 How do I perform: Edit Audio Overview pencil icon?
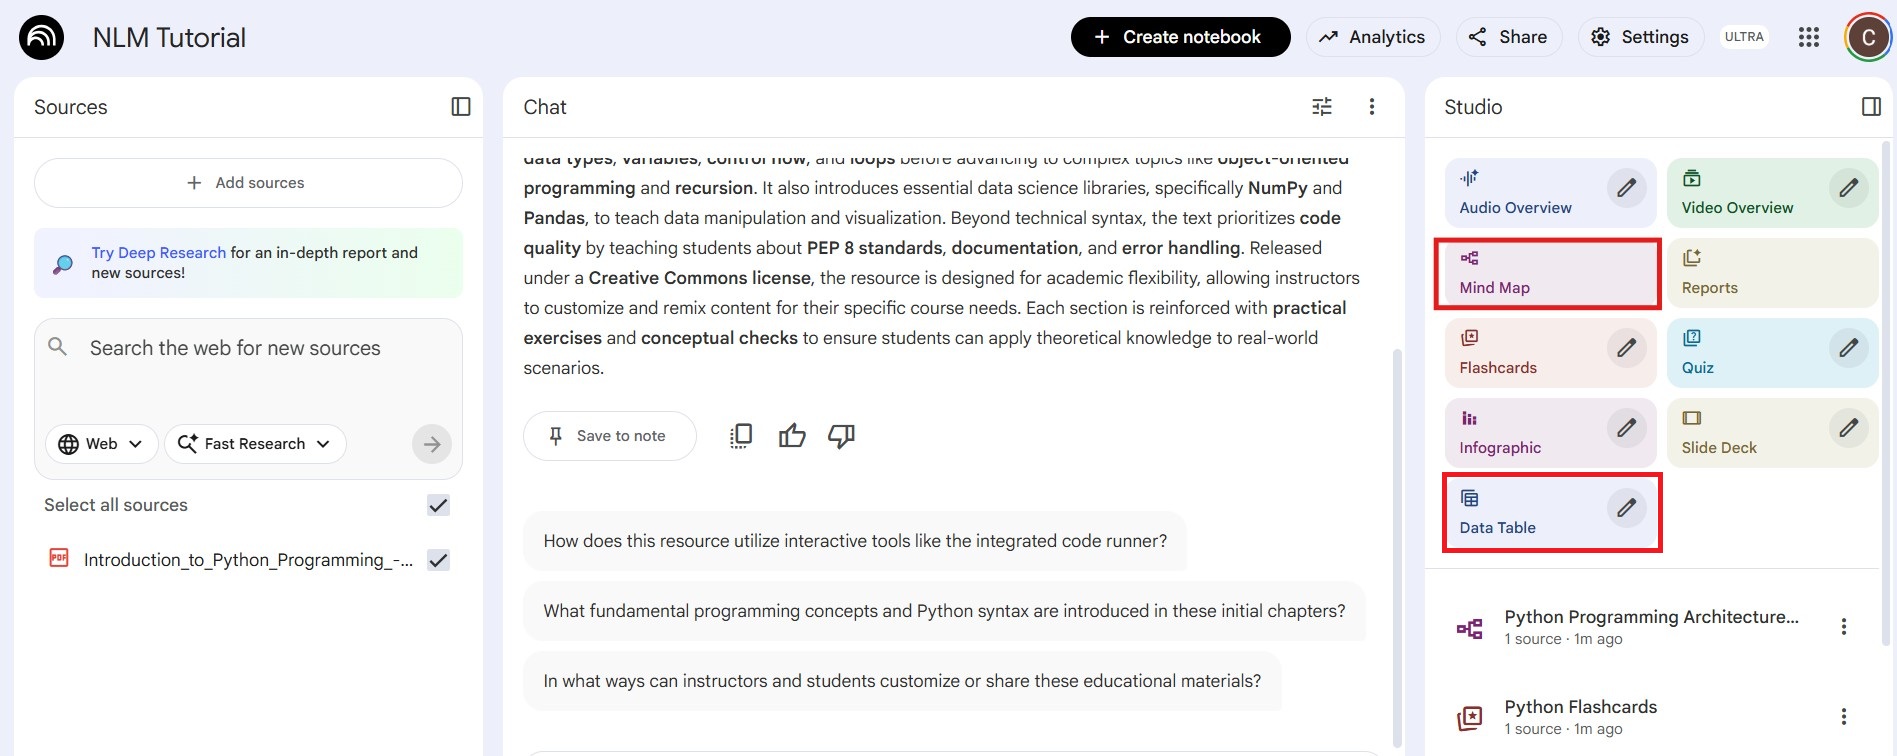(x=1627, y=188)
